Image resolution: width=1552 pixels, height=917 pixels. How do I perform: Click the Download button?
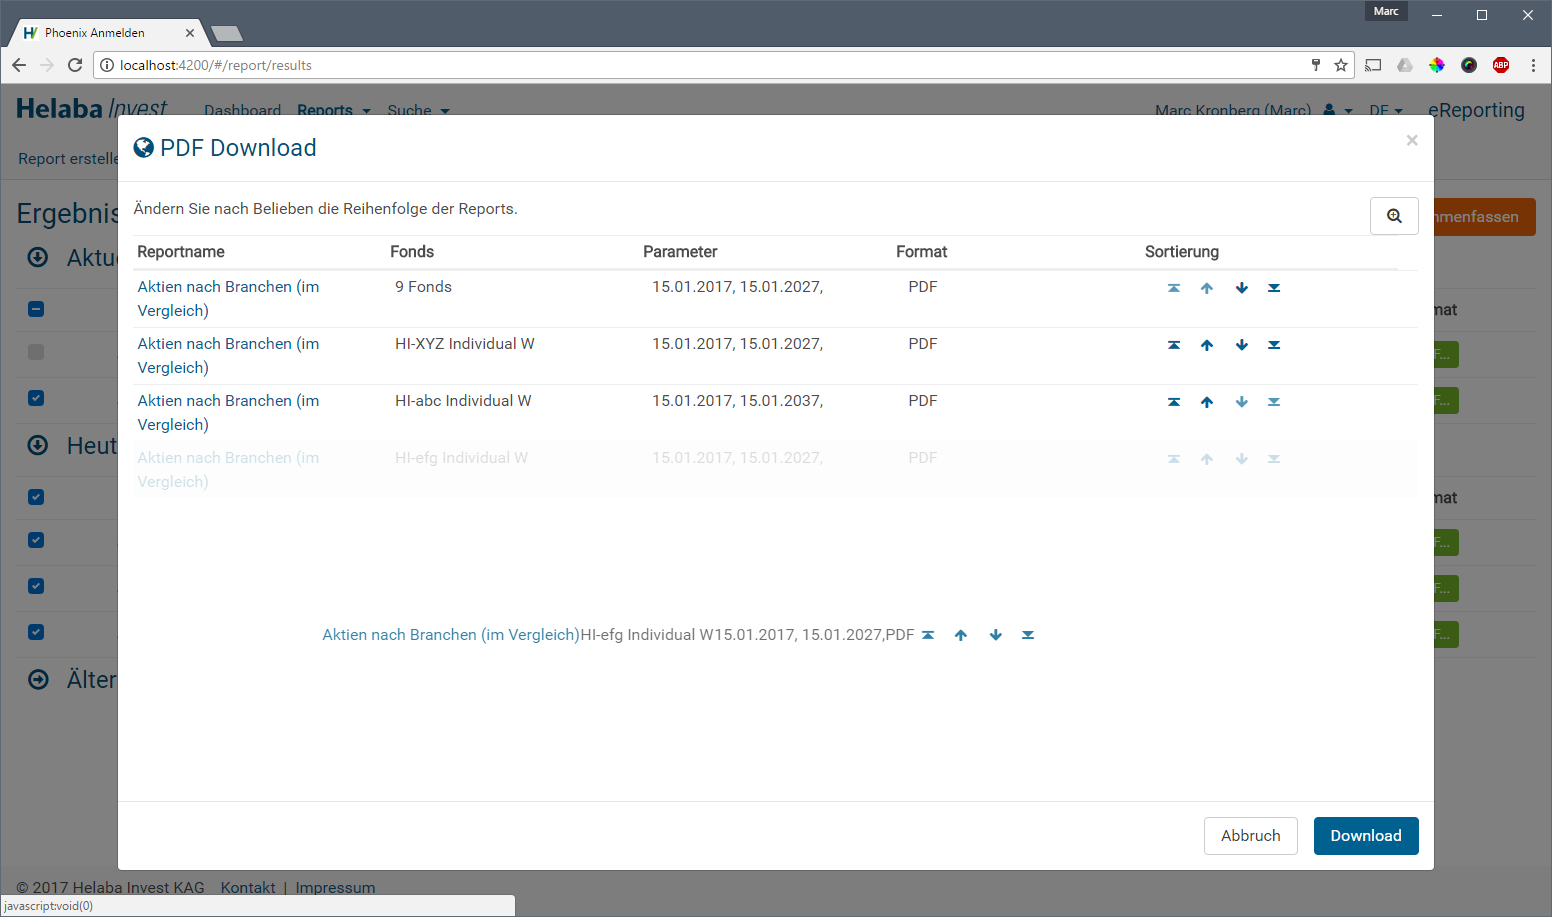[x=1365, y=836]
